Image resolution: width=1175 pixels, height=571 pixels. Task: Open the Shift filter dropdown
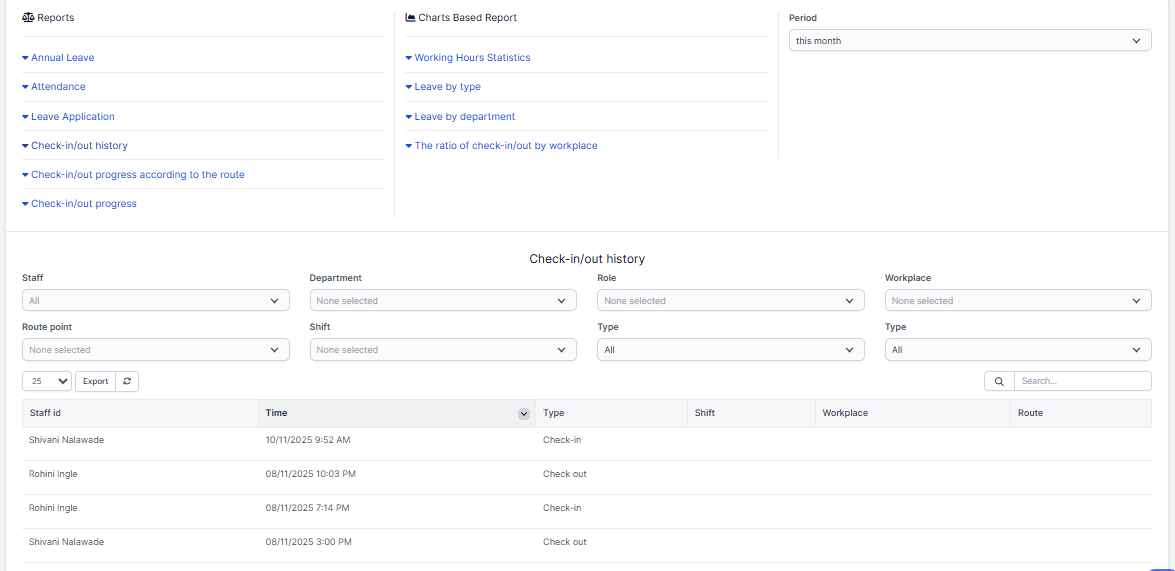(x=443, y=350)
